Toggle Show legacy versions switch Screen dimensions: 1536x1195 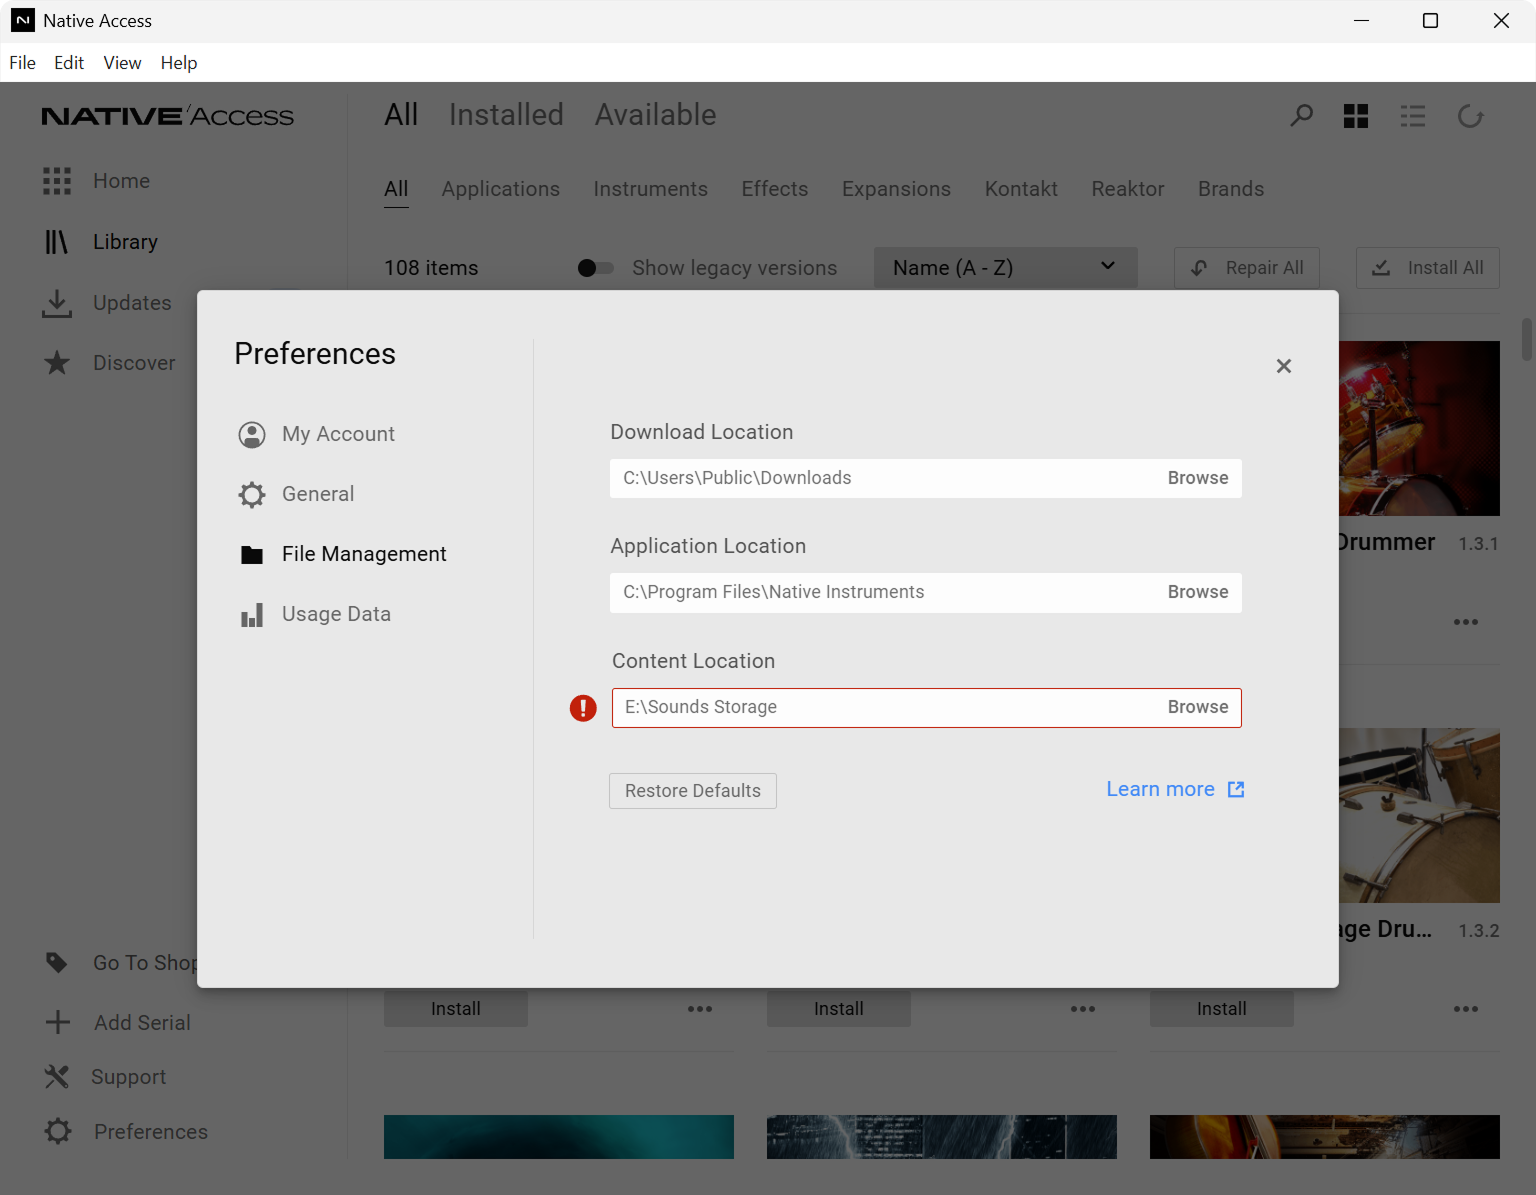tap(595, 268)
